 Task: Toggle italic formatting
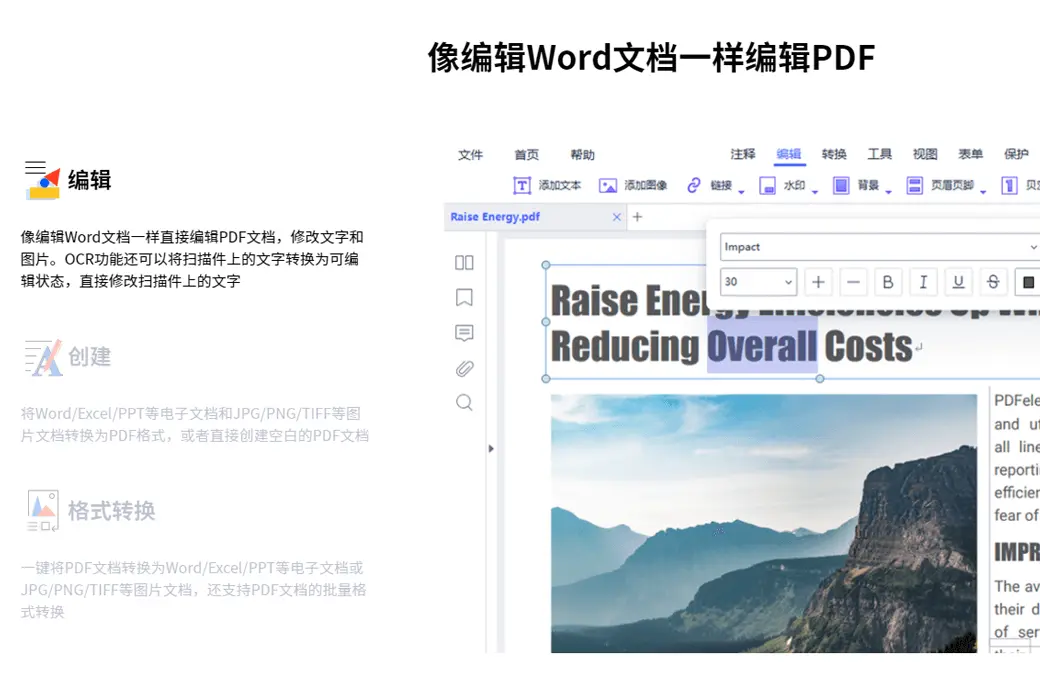(x=923, y=282)
